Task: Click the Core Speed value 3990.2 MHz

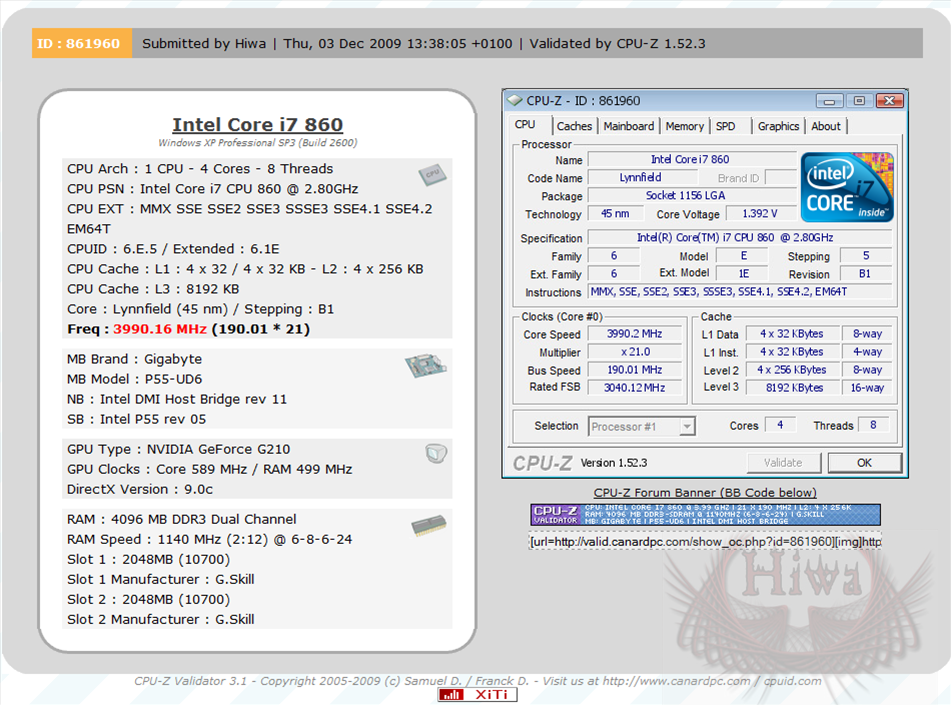Action: pyautogui.click(x=634, y=334)
